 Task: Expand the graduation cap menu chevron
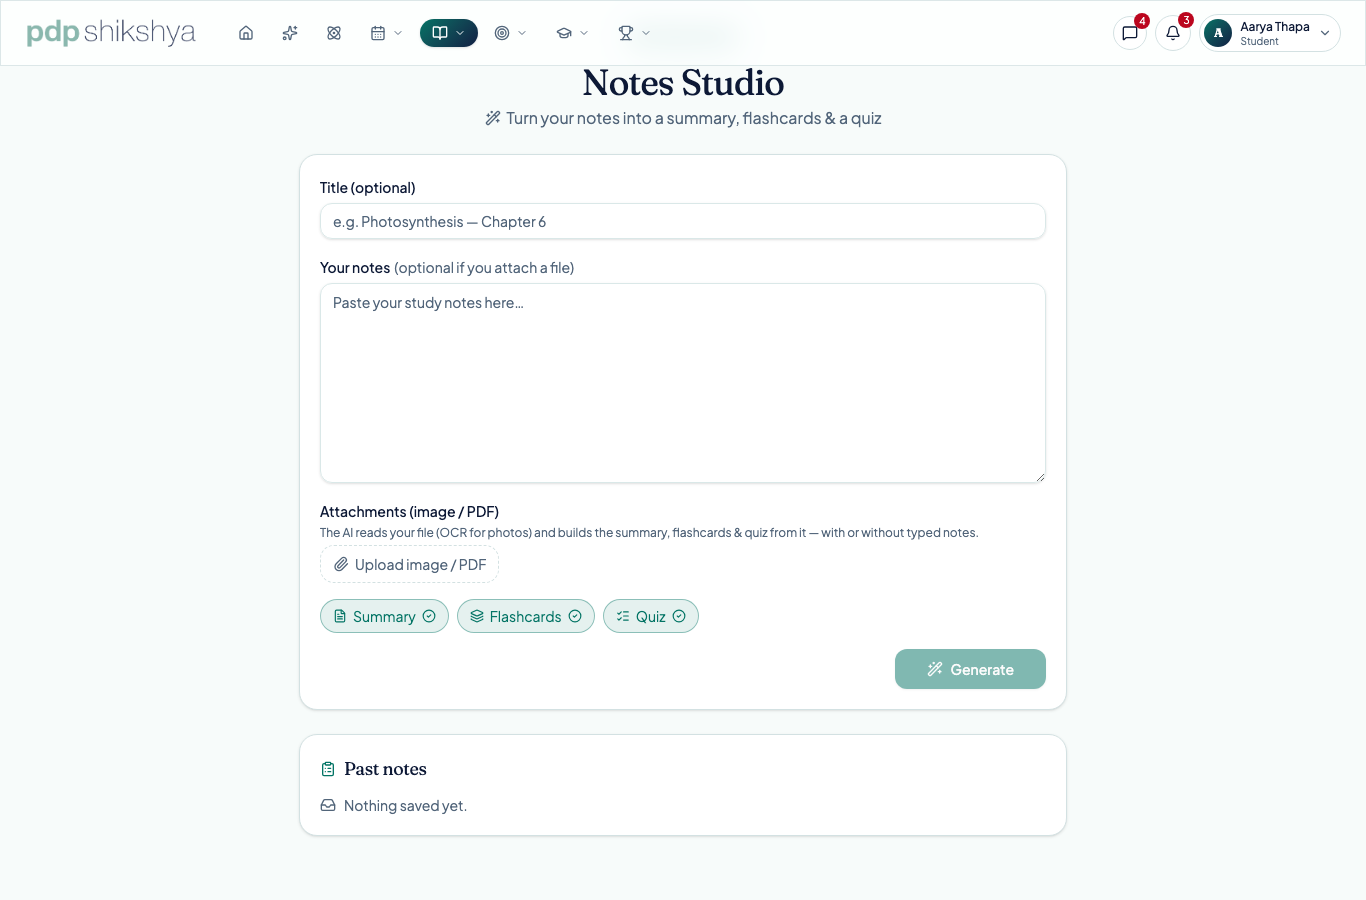coord(584,33)
